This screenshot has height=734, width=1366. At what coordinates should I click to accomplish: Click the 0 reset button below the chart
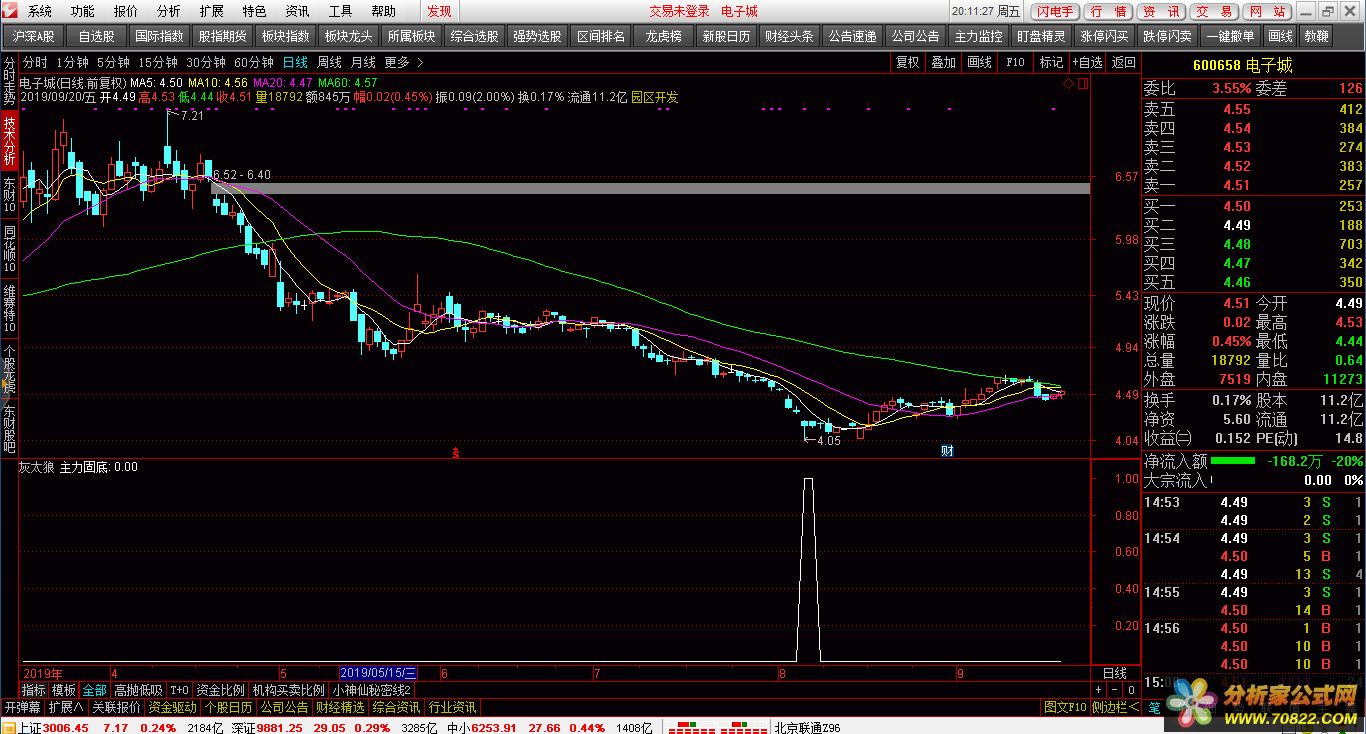(1130, 690)
